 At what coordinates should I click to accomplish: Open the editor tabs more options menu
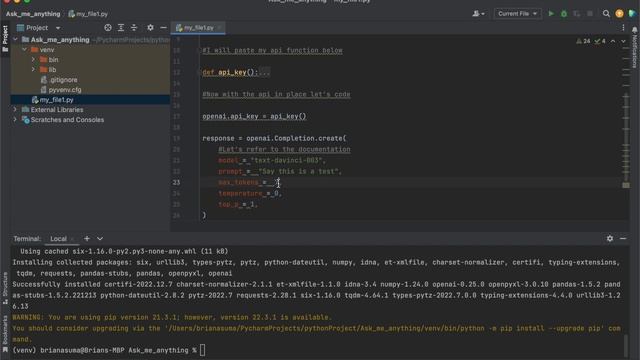pyautogui.click(x=623, y=28)
